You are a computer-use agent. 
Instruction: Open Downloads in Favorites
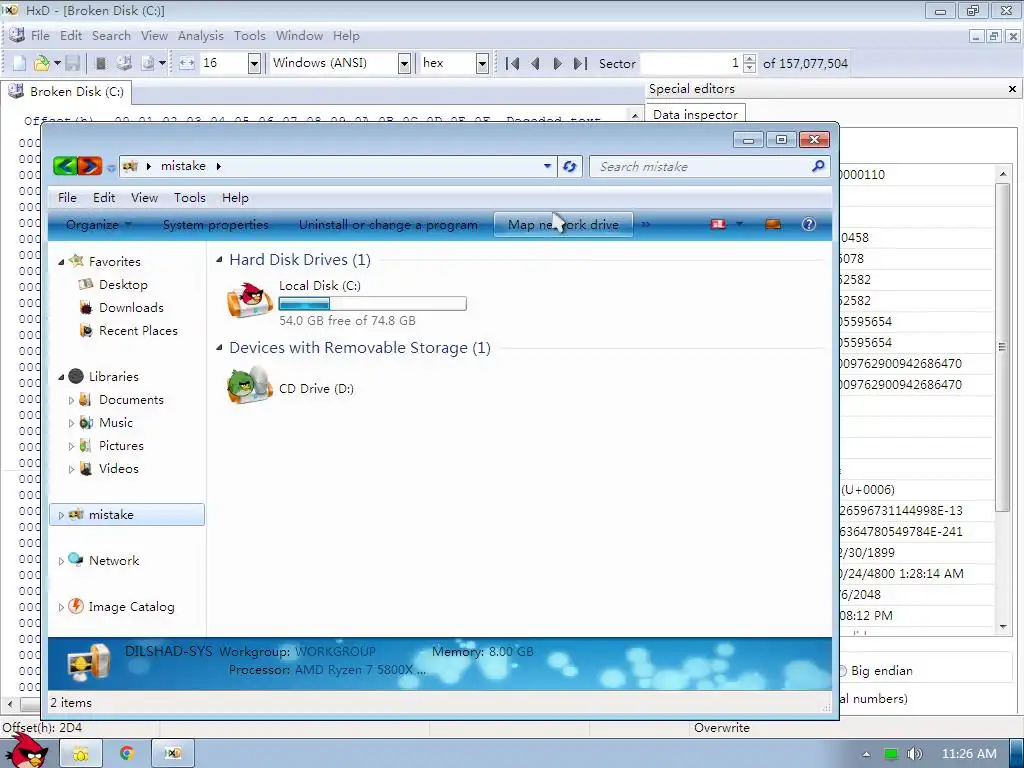(x=131, y=308)
